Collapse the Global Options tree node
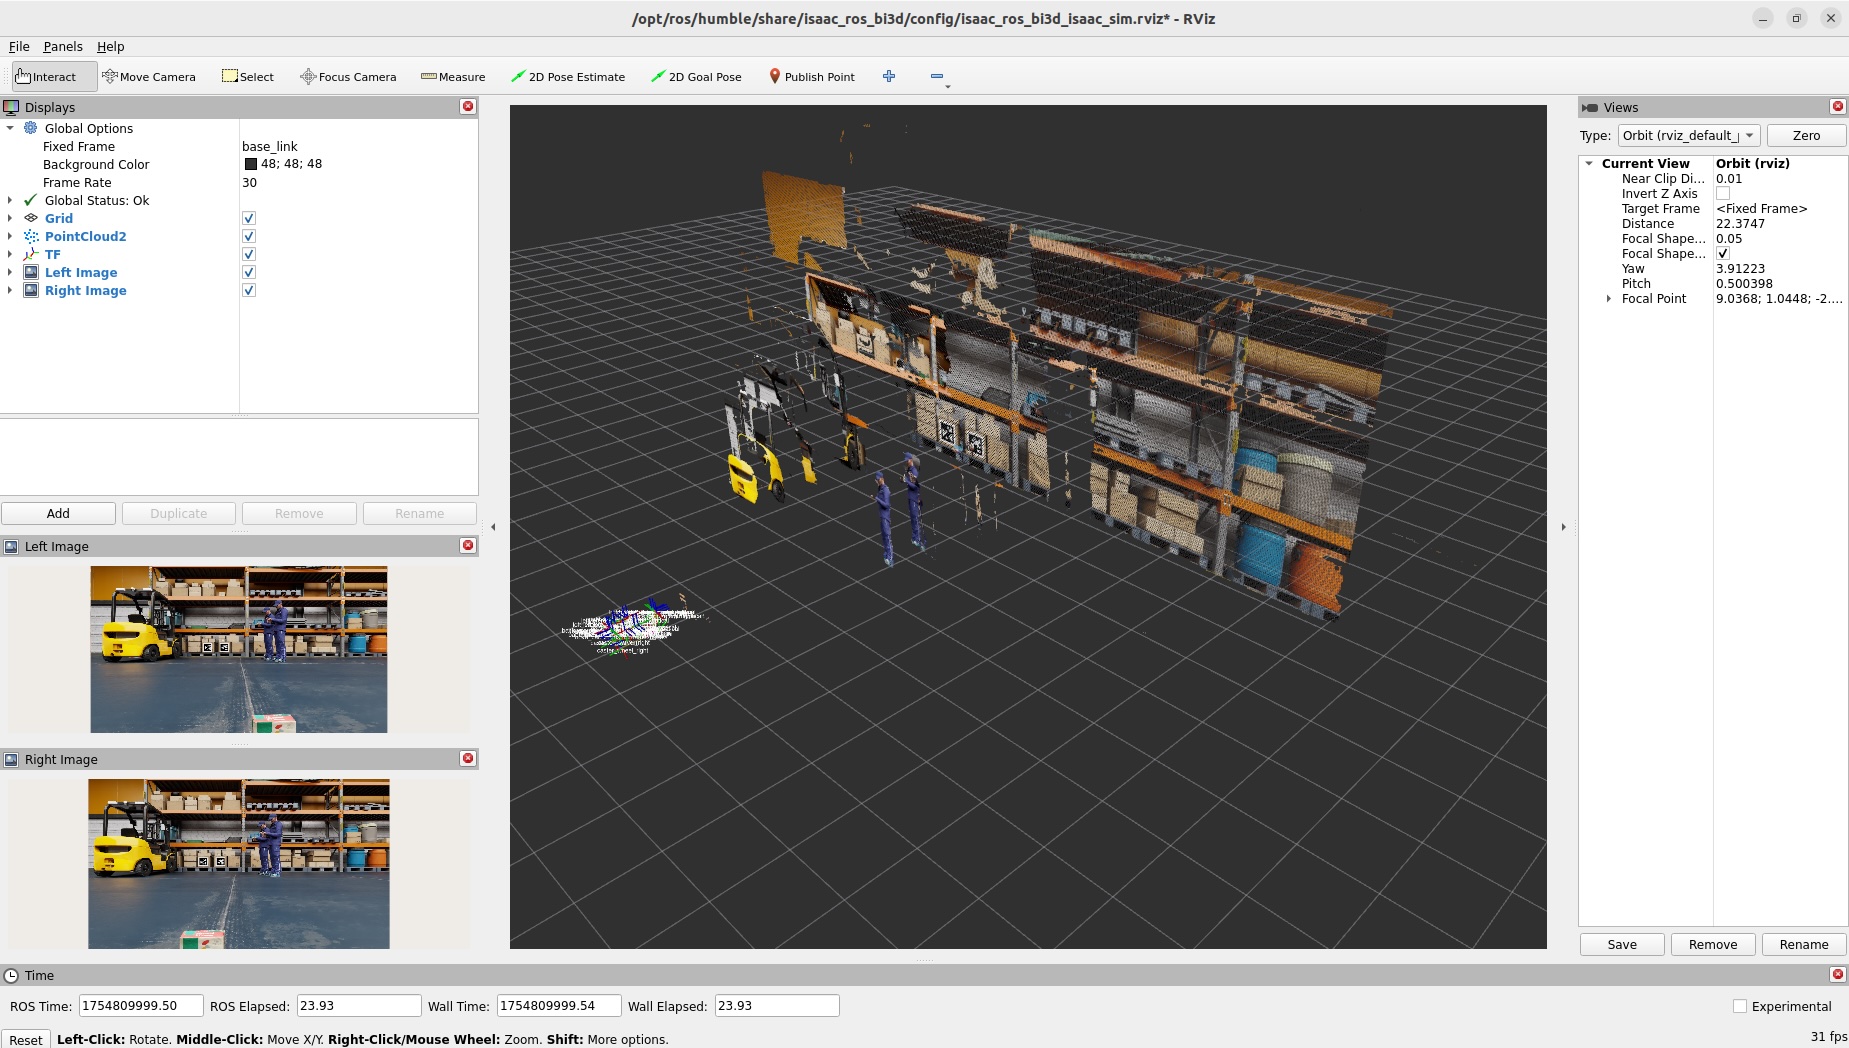1849x1048 pixels. click(10, 128)
